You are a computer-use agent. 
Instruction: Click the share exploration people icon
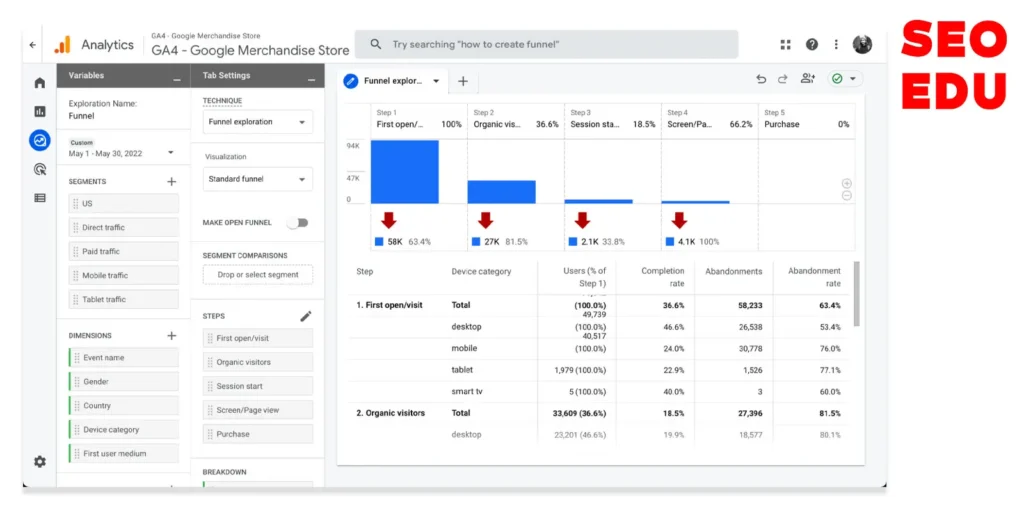(807, 79)
